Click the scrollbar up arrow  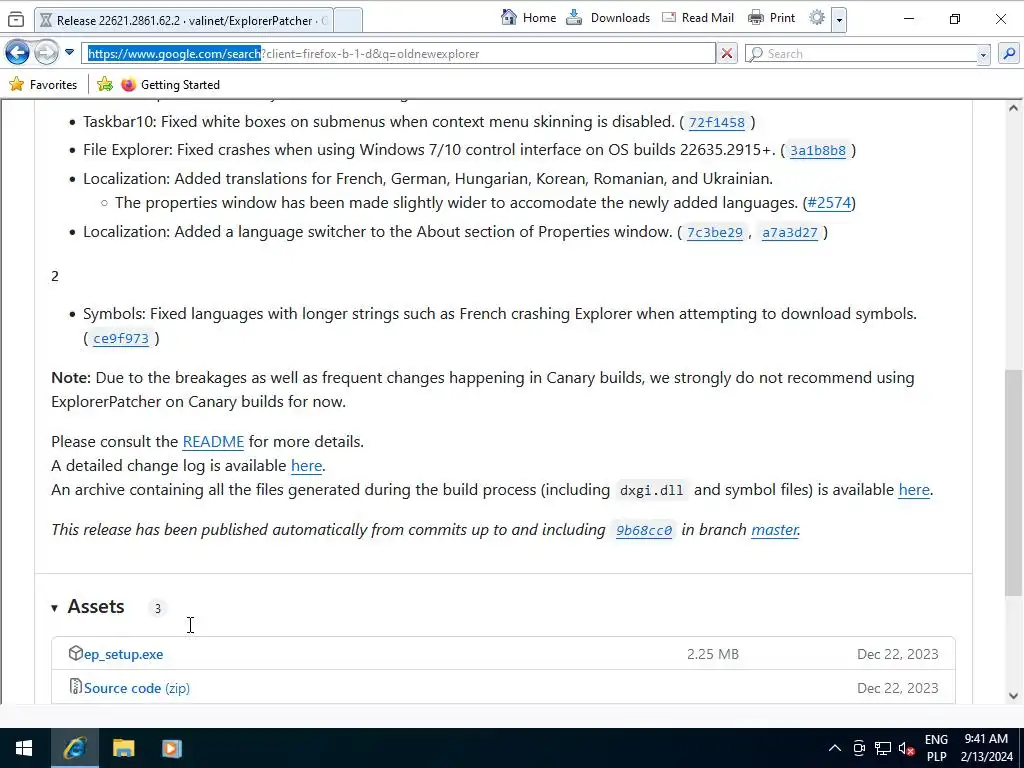click(1014, 108)
